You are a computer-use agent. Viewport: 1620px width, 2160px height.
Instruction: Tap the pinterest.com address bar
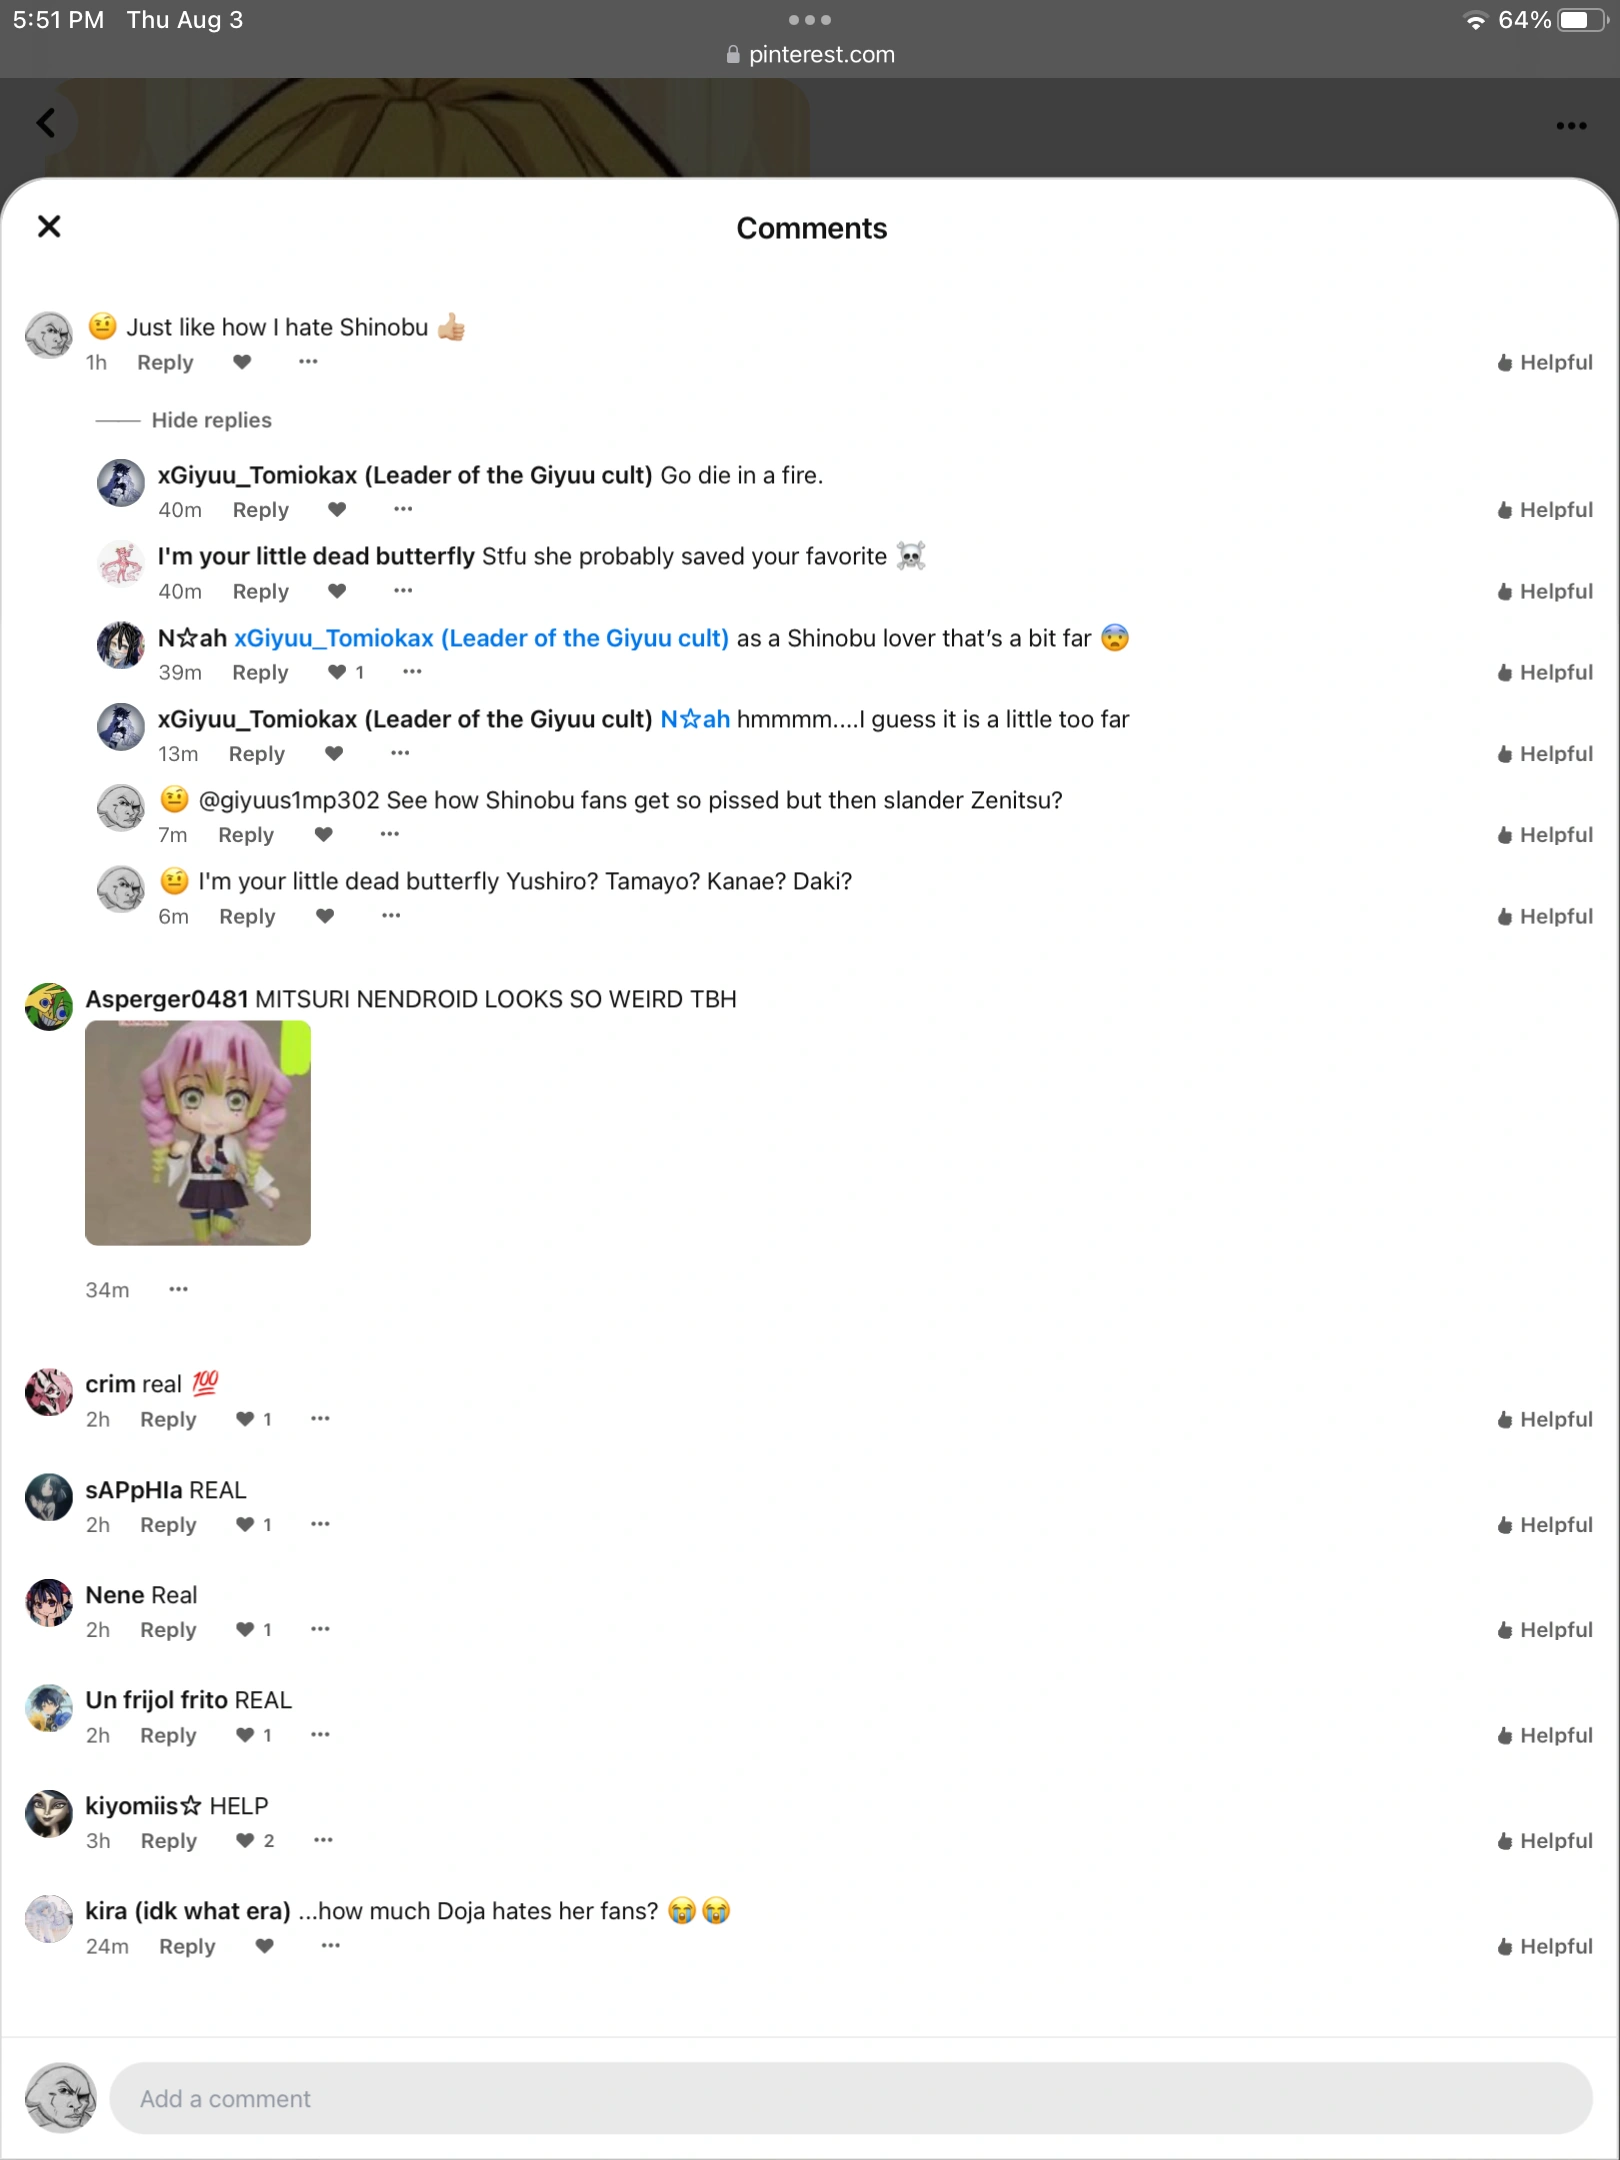tap(810, 54)
